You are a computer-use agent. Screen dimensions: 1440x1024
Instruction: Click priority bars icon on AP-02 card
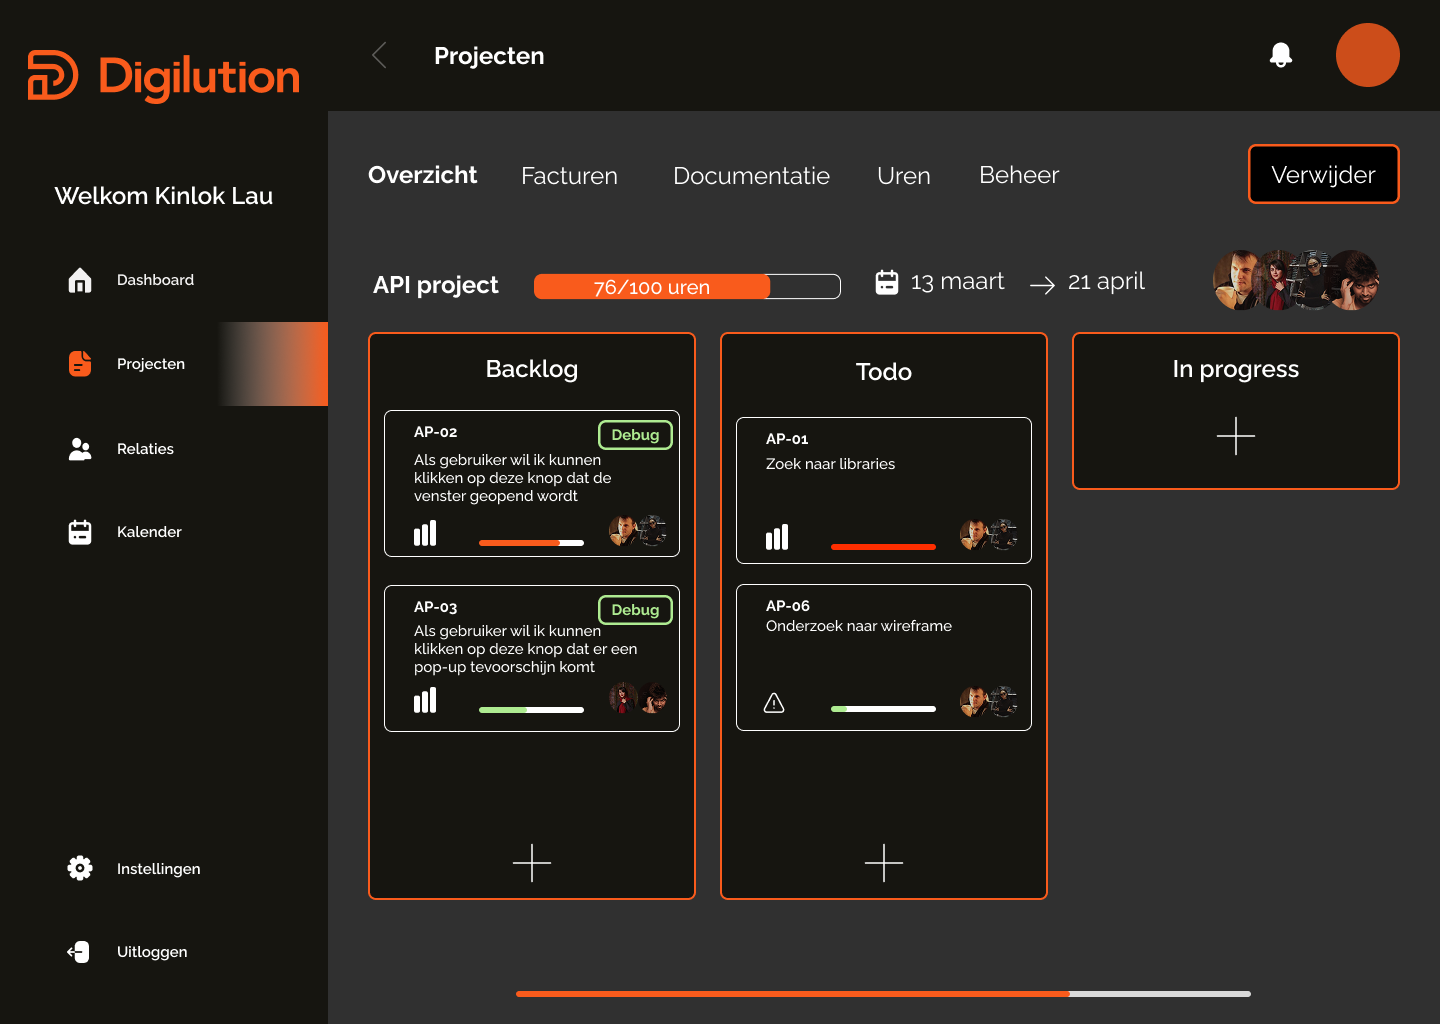point(425,533)
